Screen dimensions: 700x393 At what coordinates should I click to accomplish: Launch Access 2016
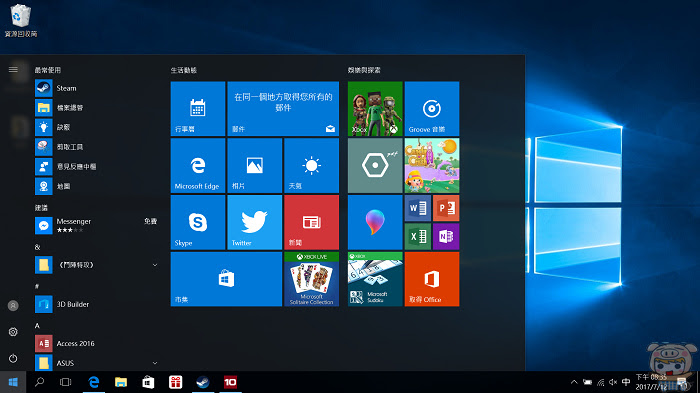coord(96,343)
